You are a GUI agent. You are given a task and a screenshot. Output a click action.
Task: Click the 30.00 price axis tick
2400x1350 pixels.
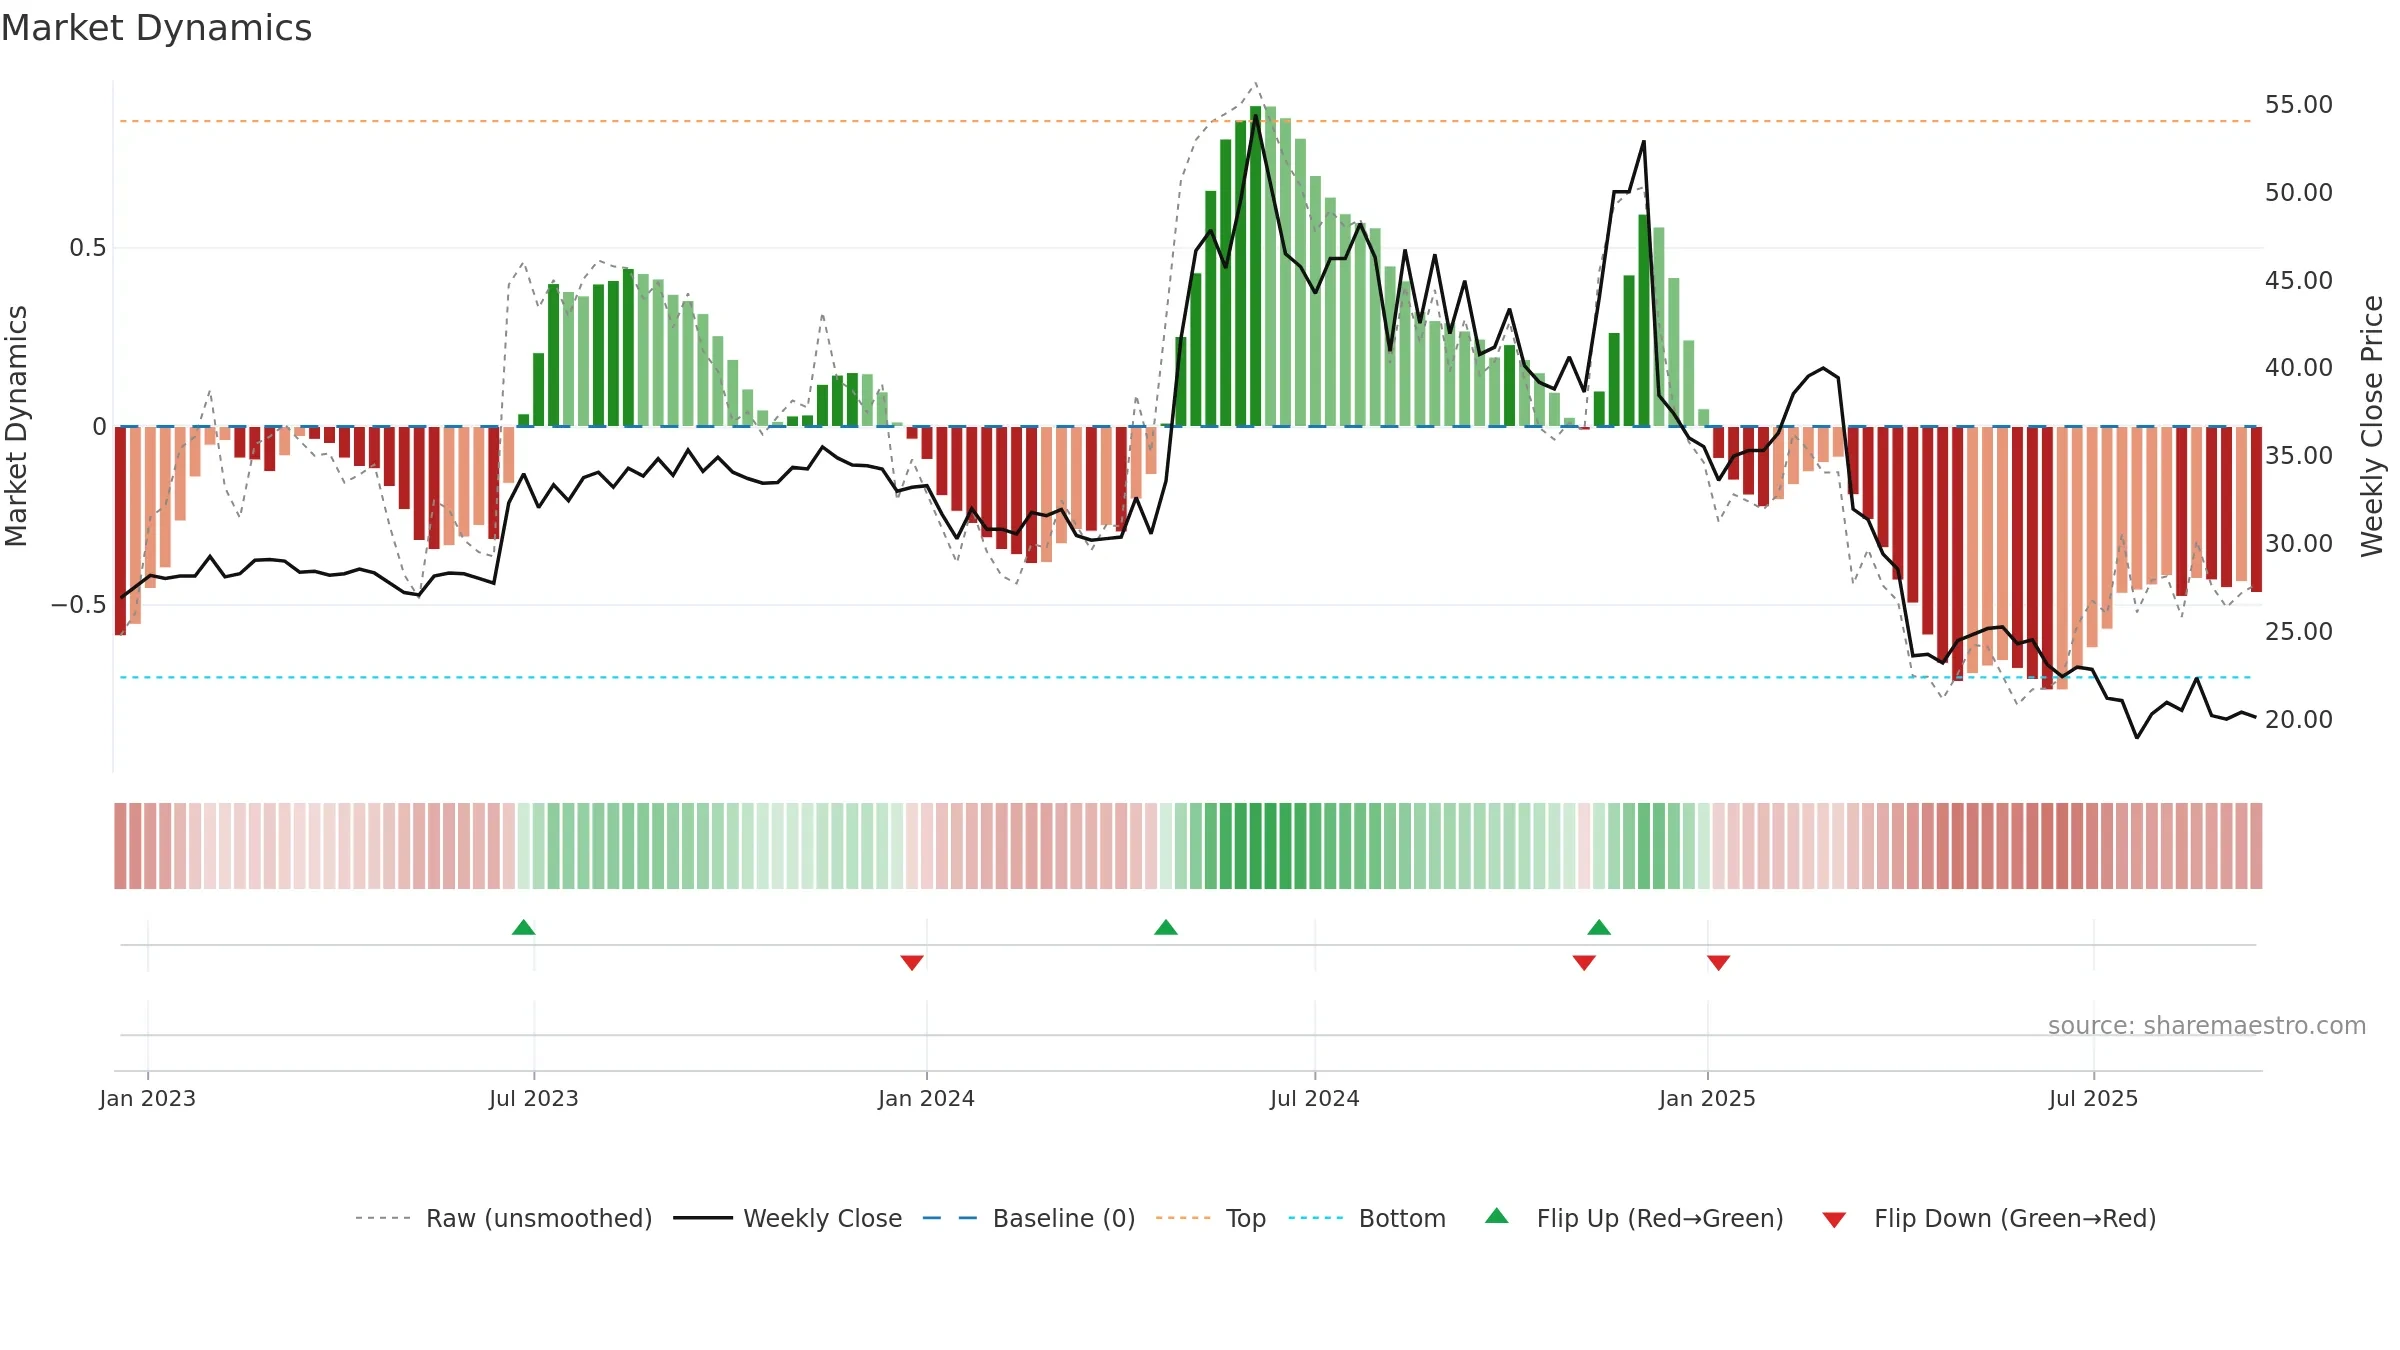coord(2299,543)
